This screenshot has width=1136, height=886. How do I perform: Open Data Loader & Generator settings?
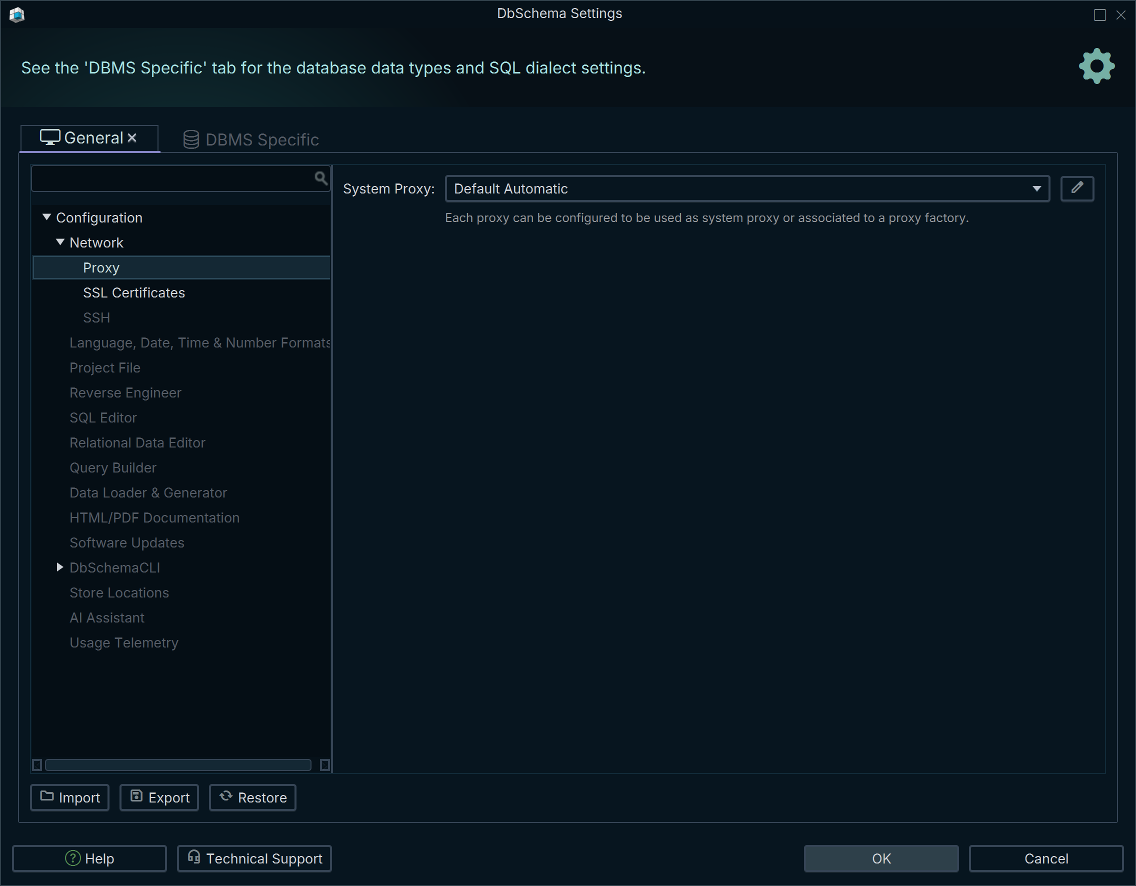[148, 493]
